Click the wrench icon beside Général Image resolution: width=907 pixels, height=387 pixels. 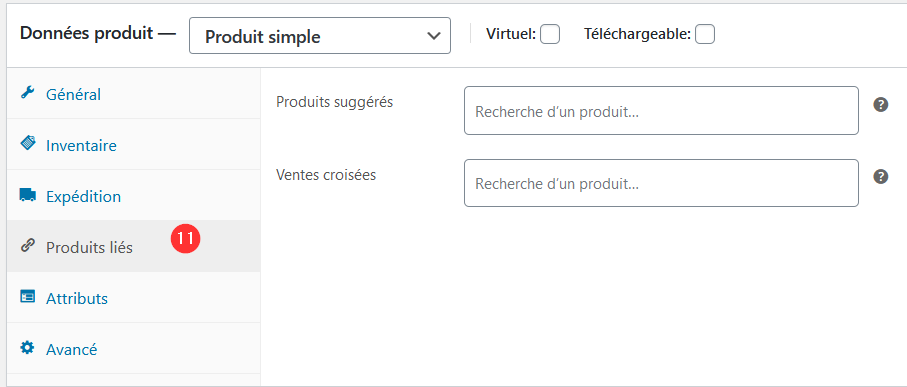27,93
